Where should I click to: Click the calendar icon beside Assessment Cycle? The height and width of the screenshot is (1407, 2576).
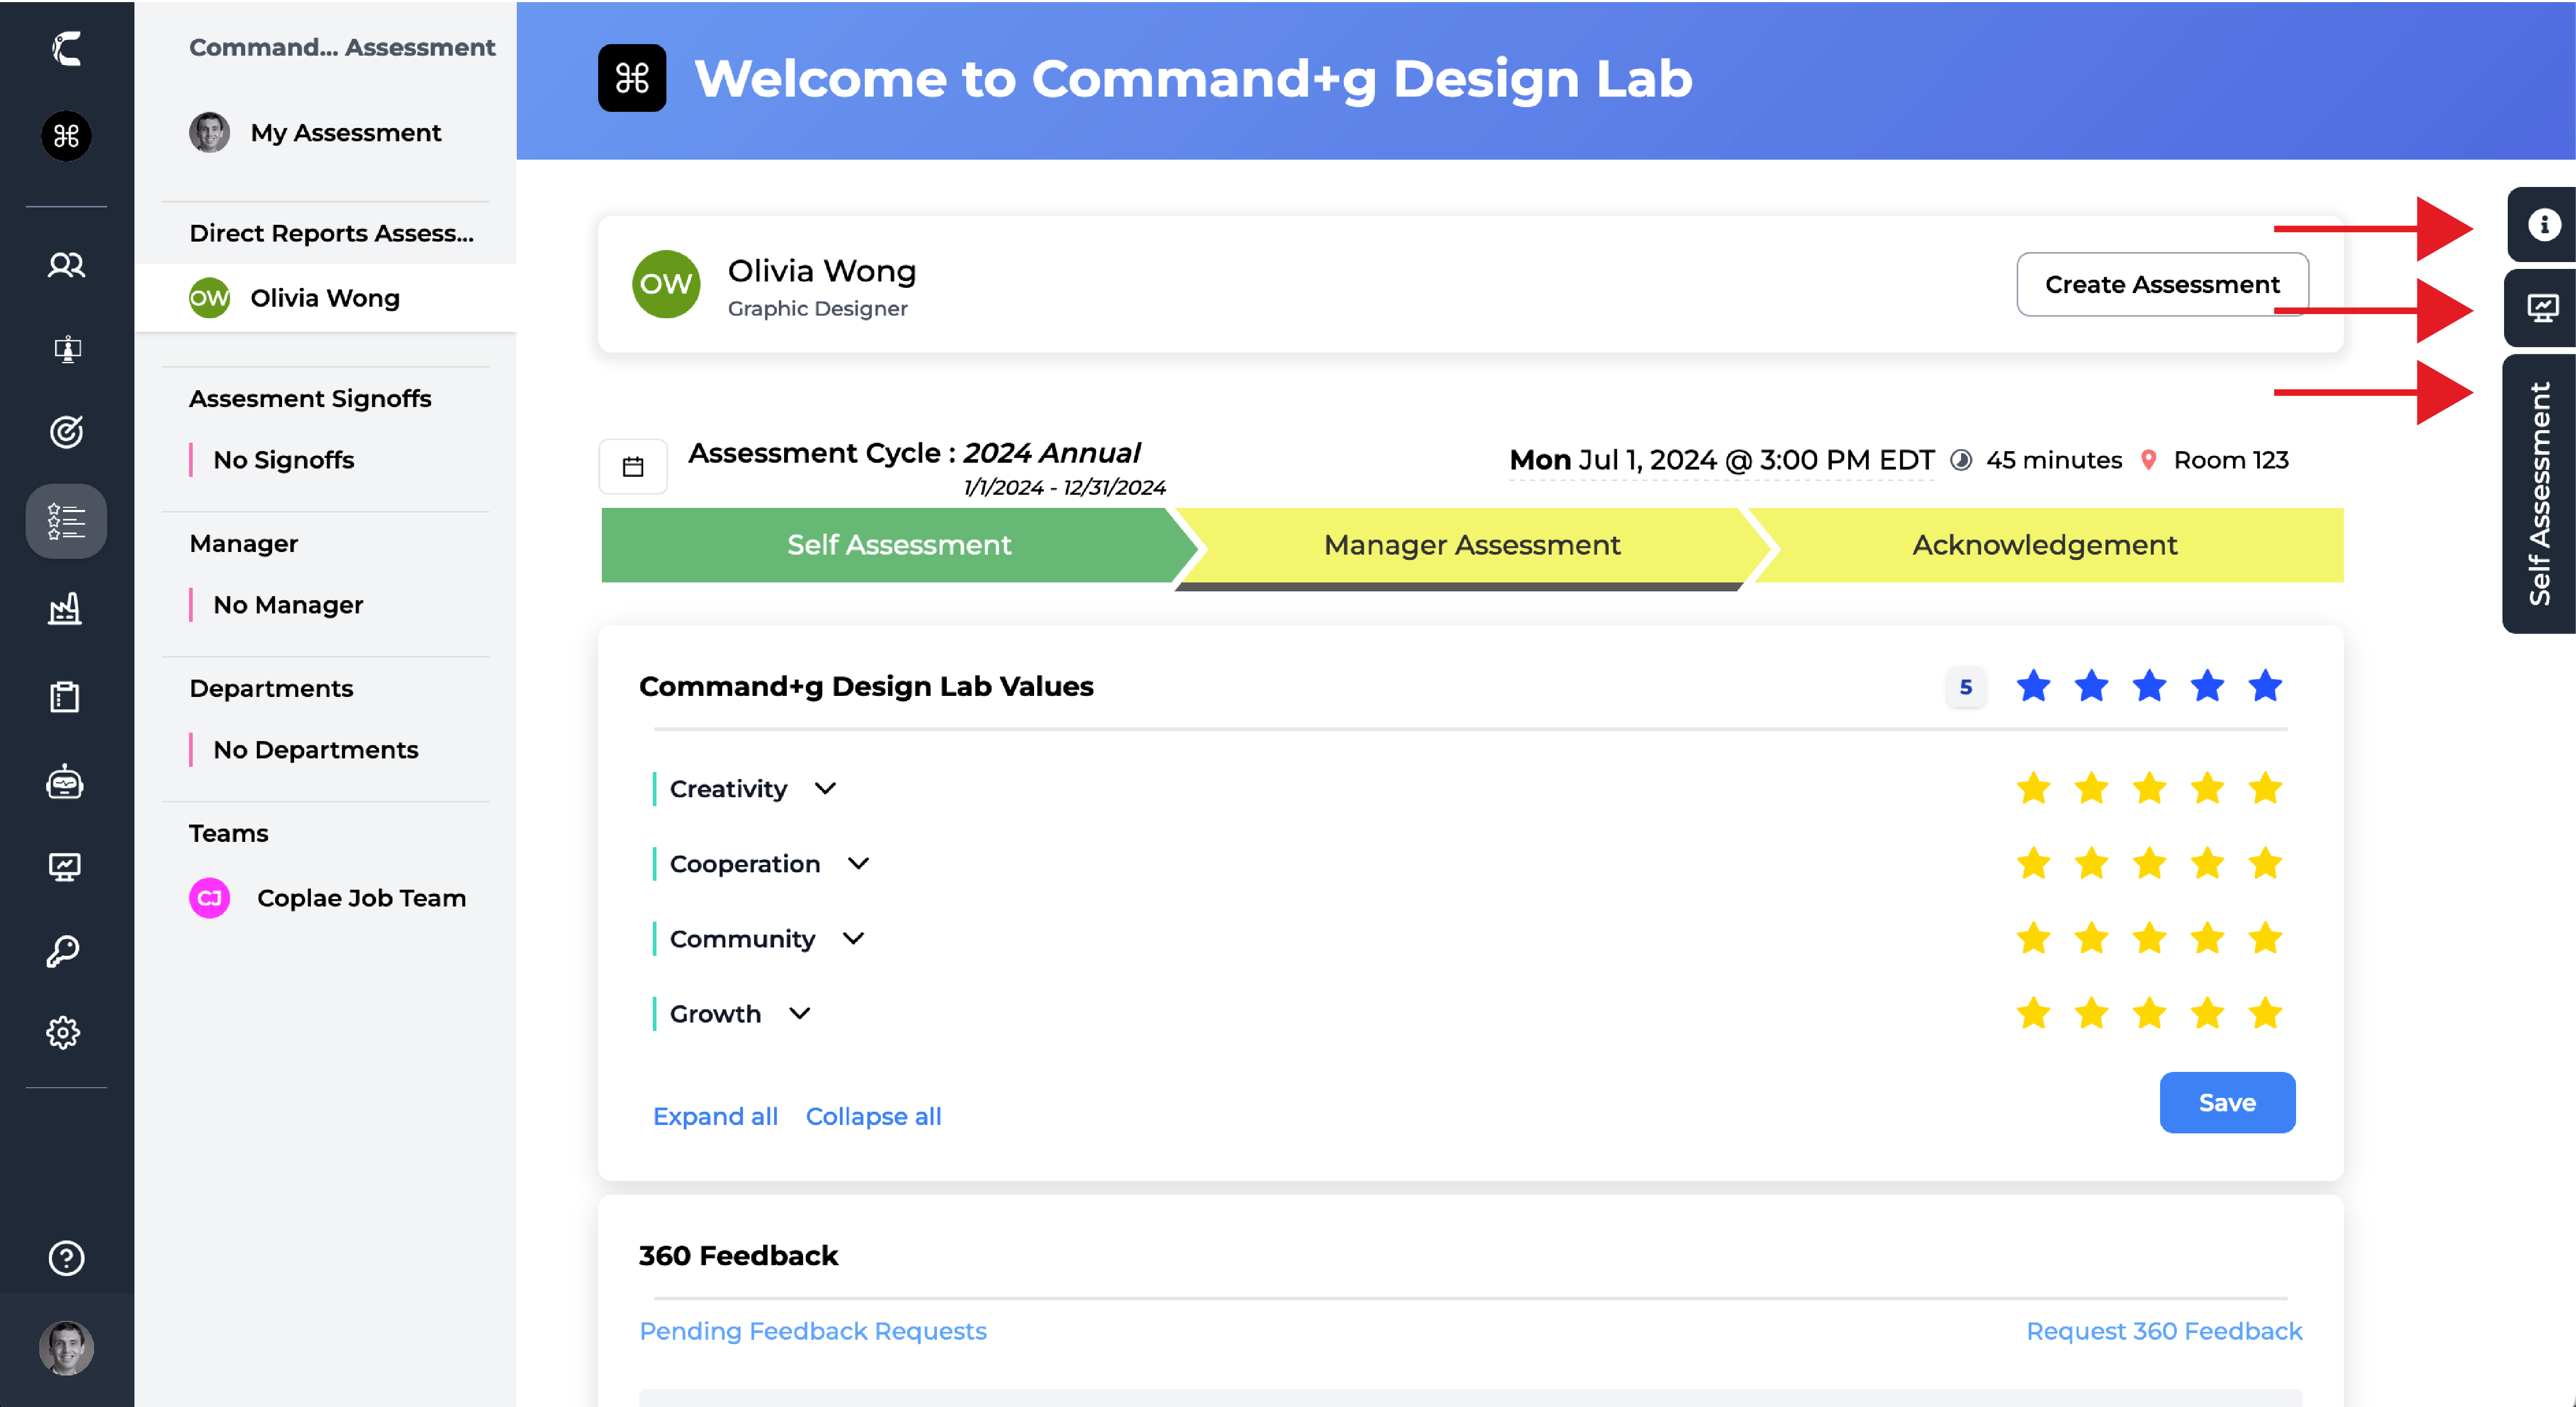pos(633,467)
